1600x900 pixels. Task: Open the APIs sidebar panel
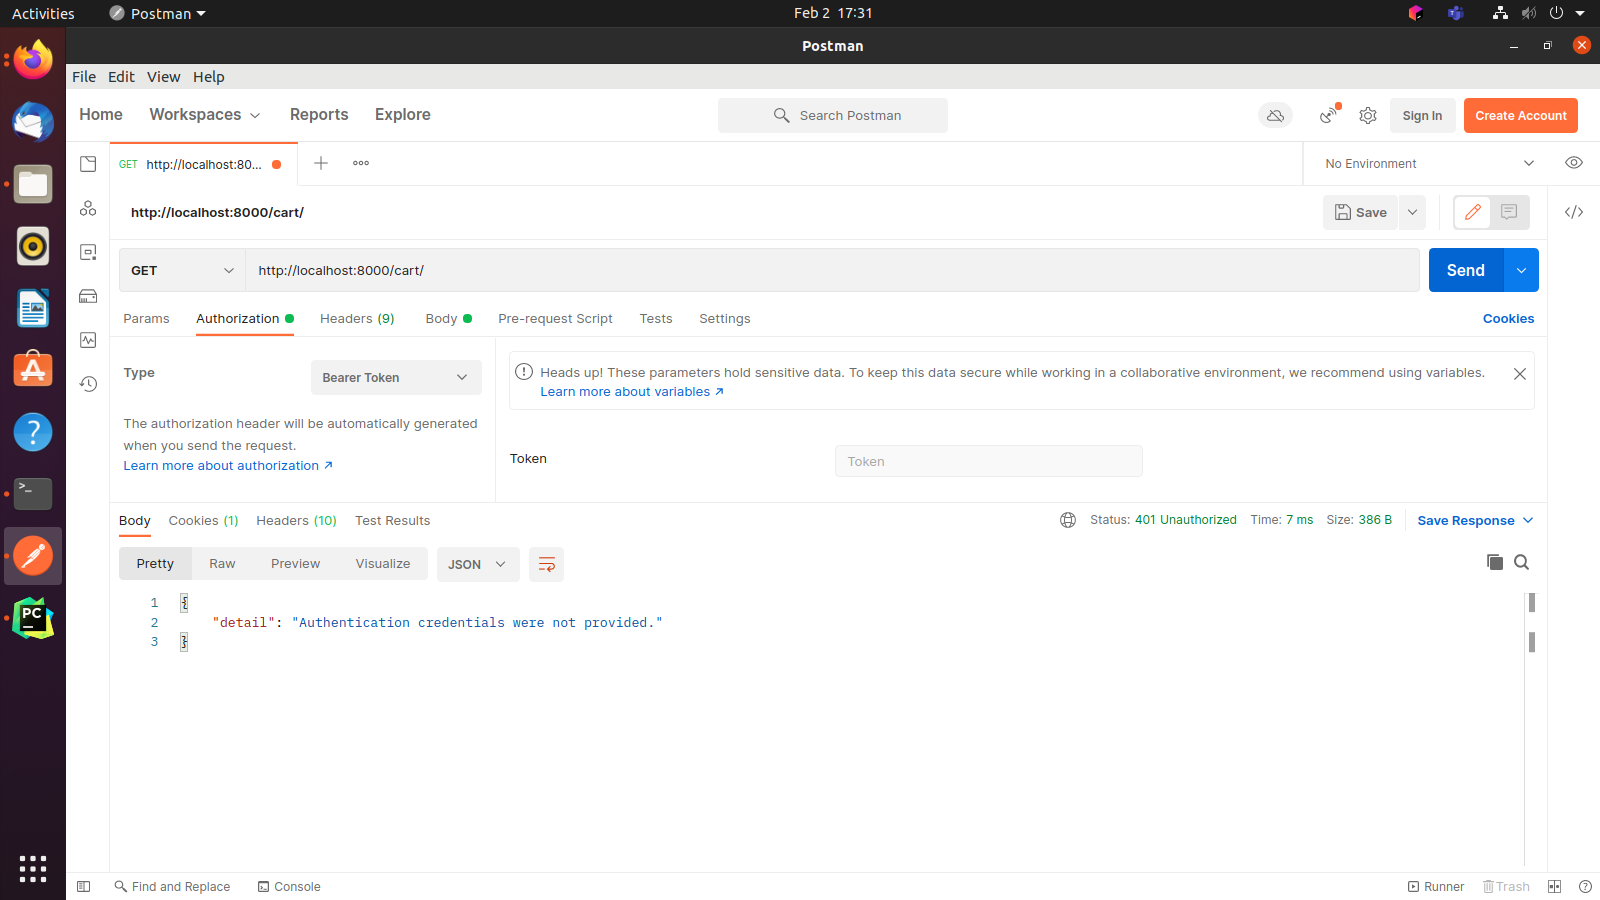[88, 208]
